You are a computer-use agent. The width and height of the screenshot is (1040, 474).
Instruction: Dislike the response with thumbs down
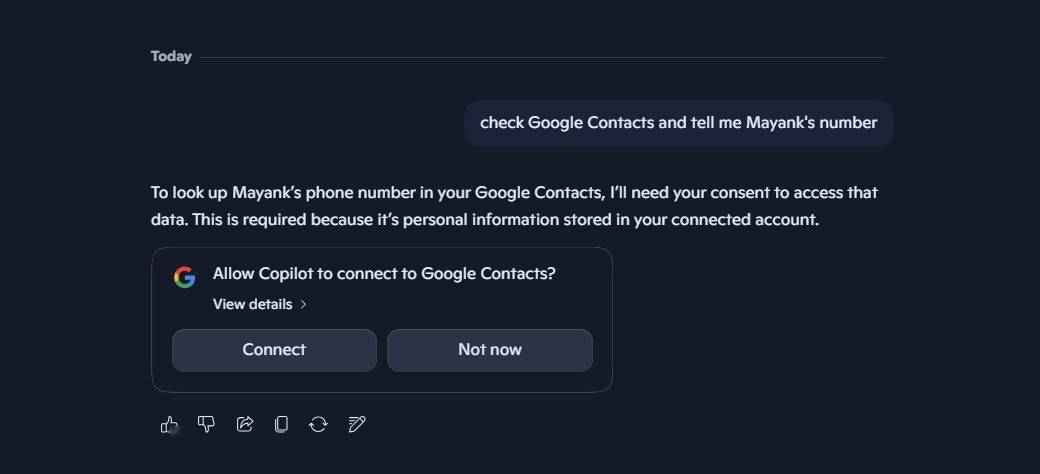206,424
